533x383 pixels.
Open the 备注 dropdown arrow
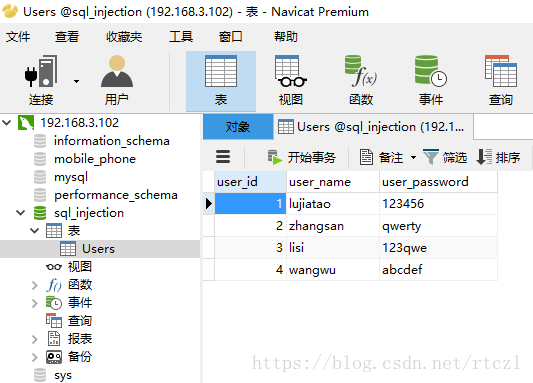coord(413,157)
